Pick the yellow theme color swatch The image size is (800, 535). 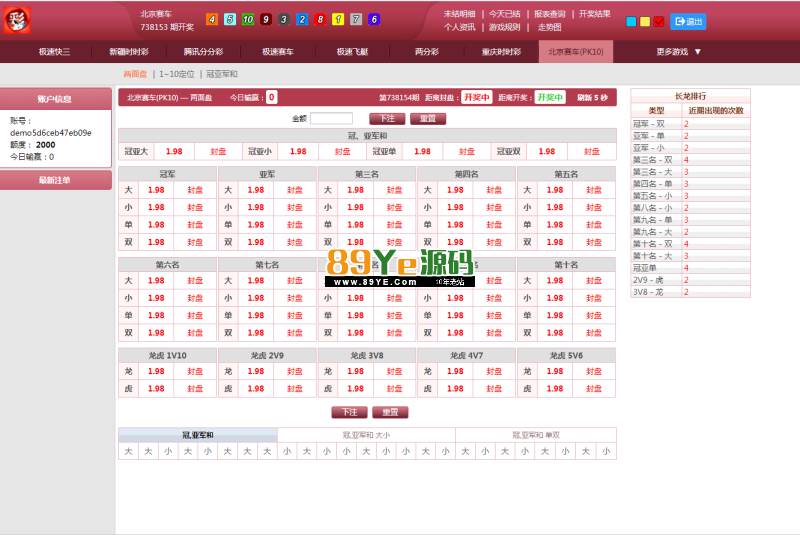[645, 21]
